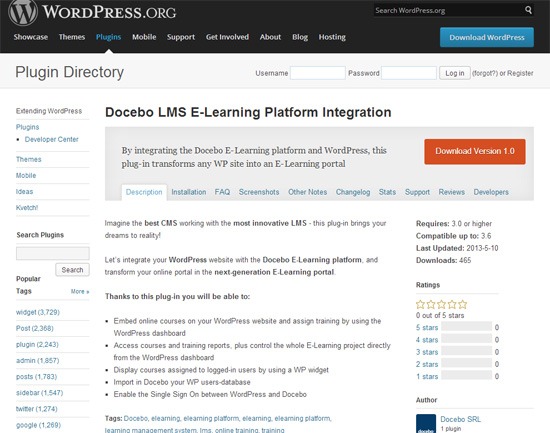Switch to the Other Notes tab
Image resolution: width=550 pixels, height=433 pixels.
pos(308,192)
